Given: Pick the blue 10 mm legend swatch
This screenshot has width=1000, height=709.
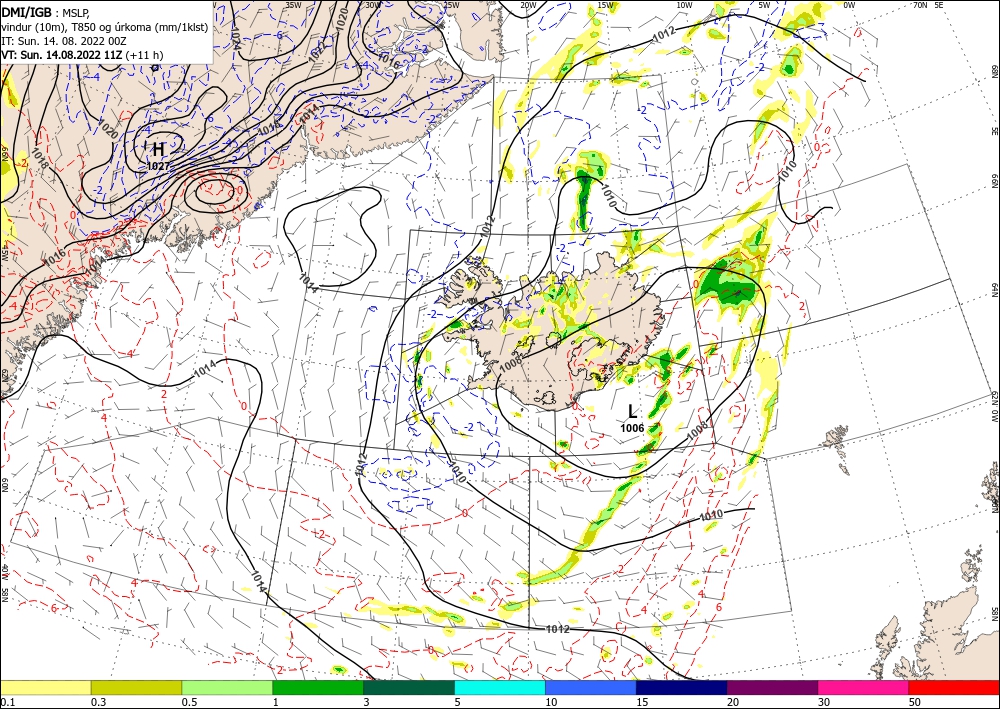Looking at the screenshot, I should coord(591,687).
